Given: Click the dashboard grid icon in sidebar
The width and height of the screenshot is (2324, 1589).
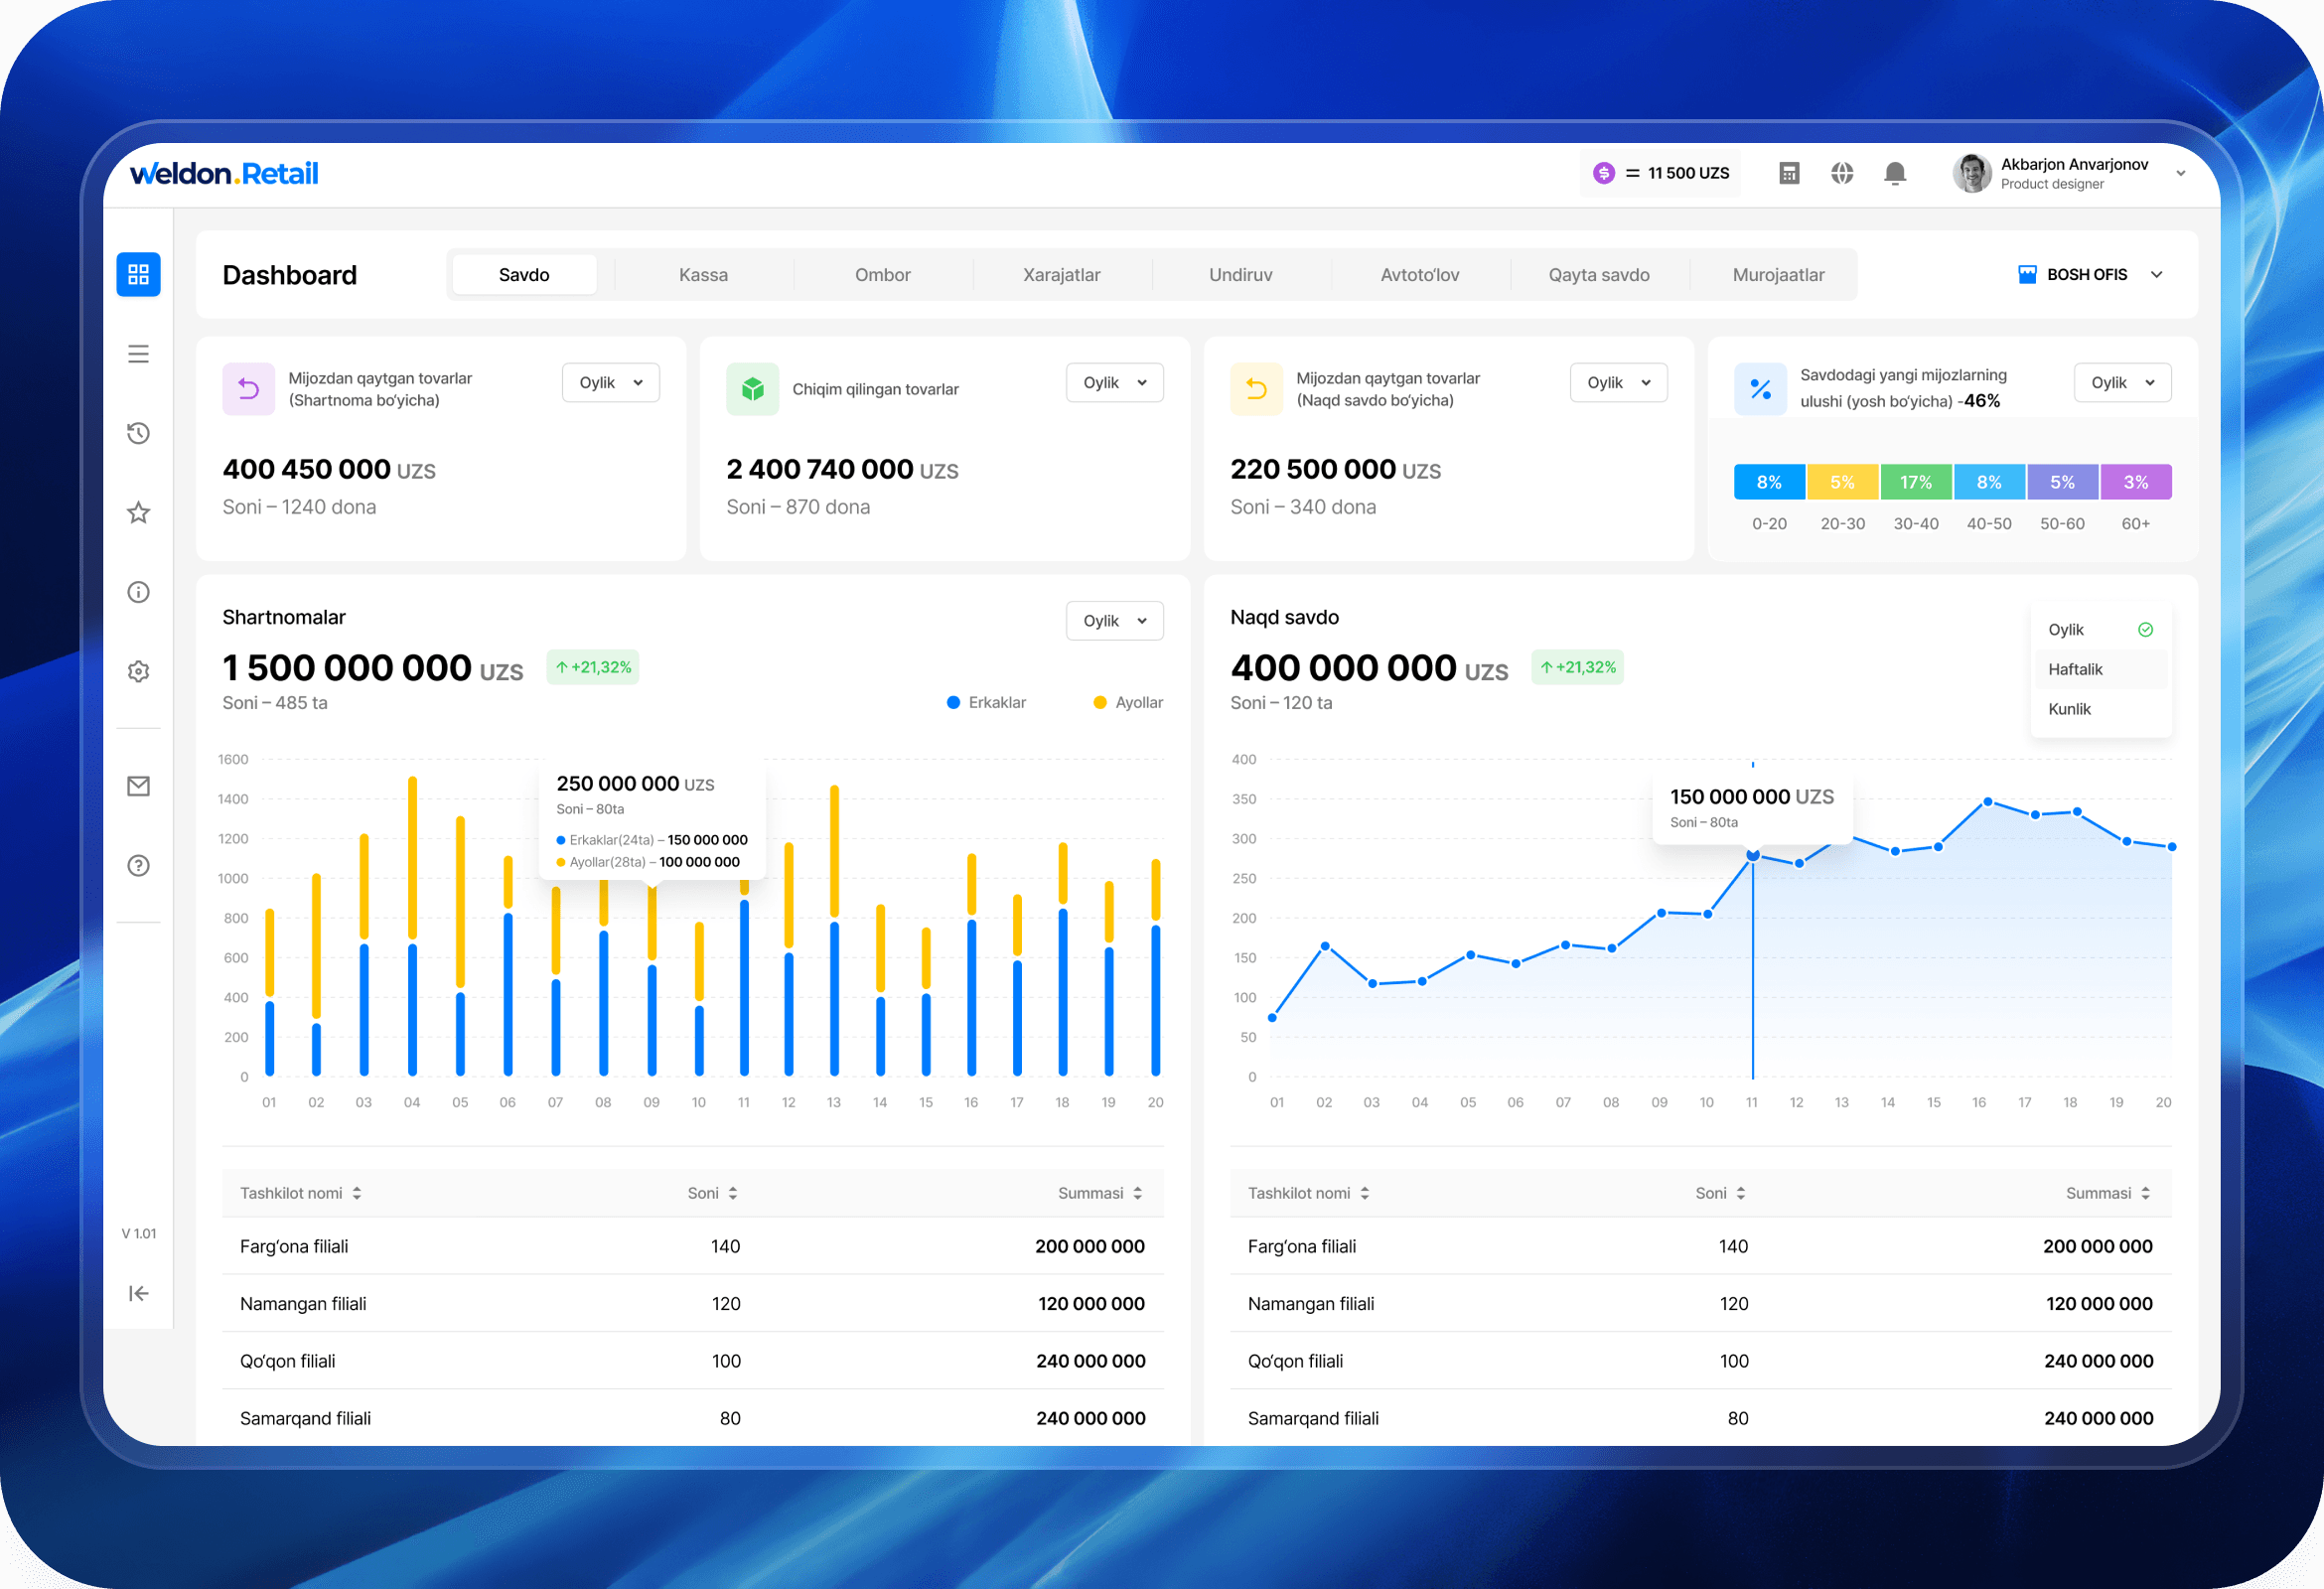Looking at the screenshot, I should click(x=138, y=274).
